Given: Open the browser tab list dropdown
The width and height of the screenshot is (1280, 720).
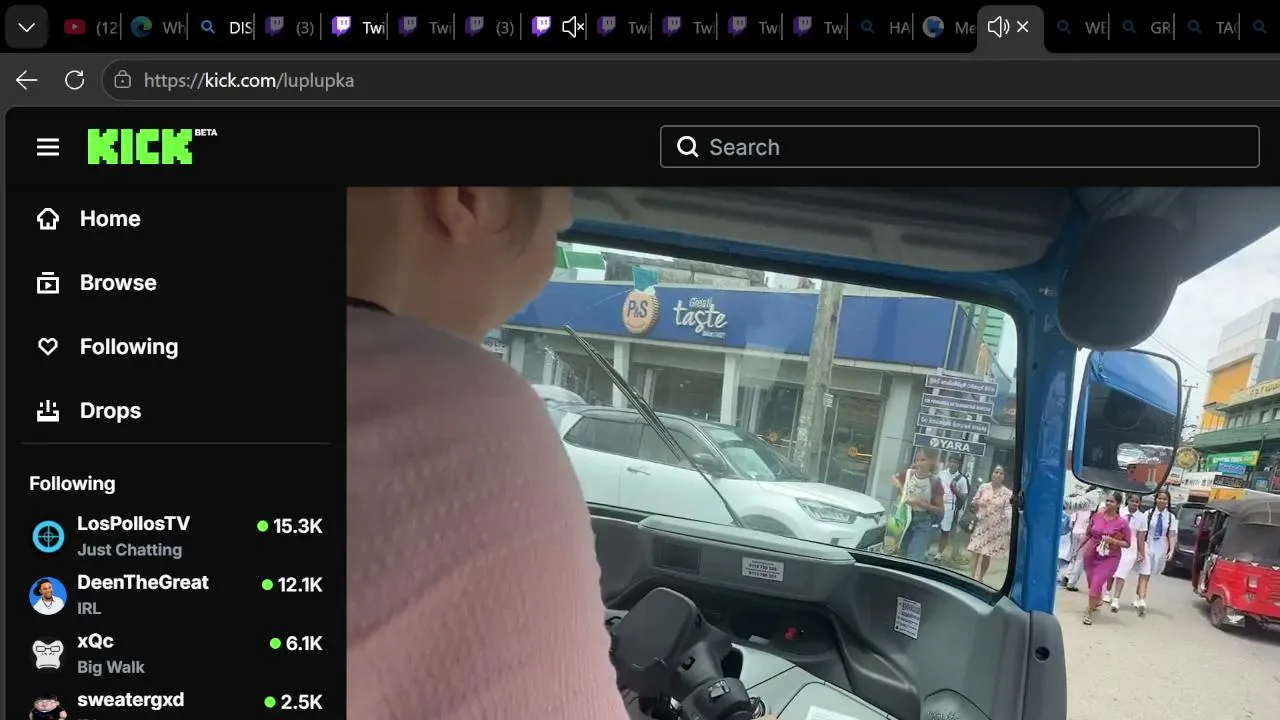Looking at the screenshot, I should click(27, 27).
